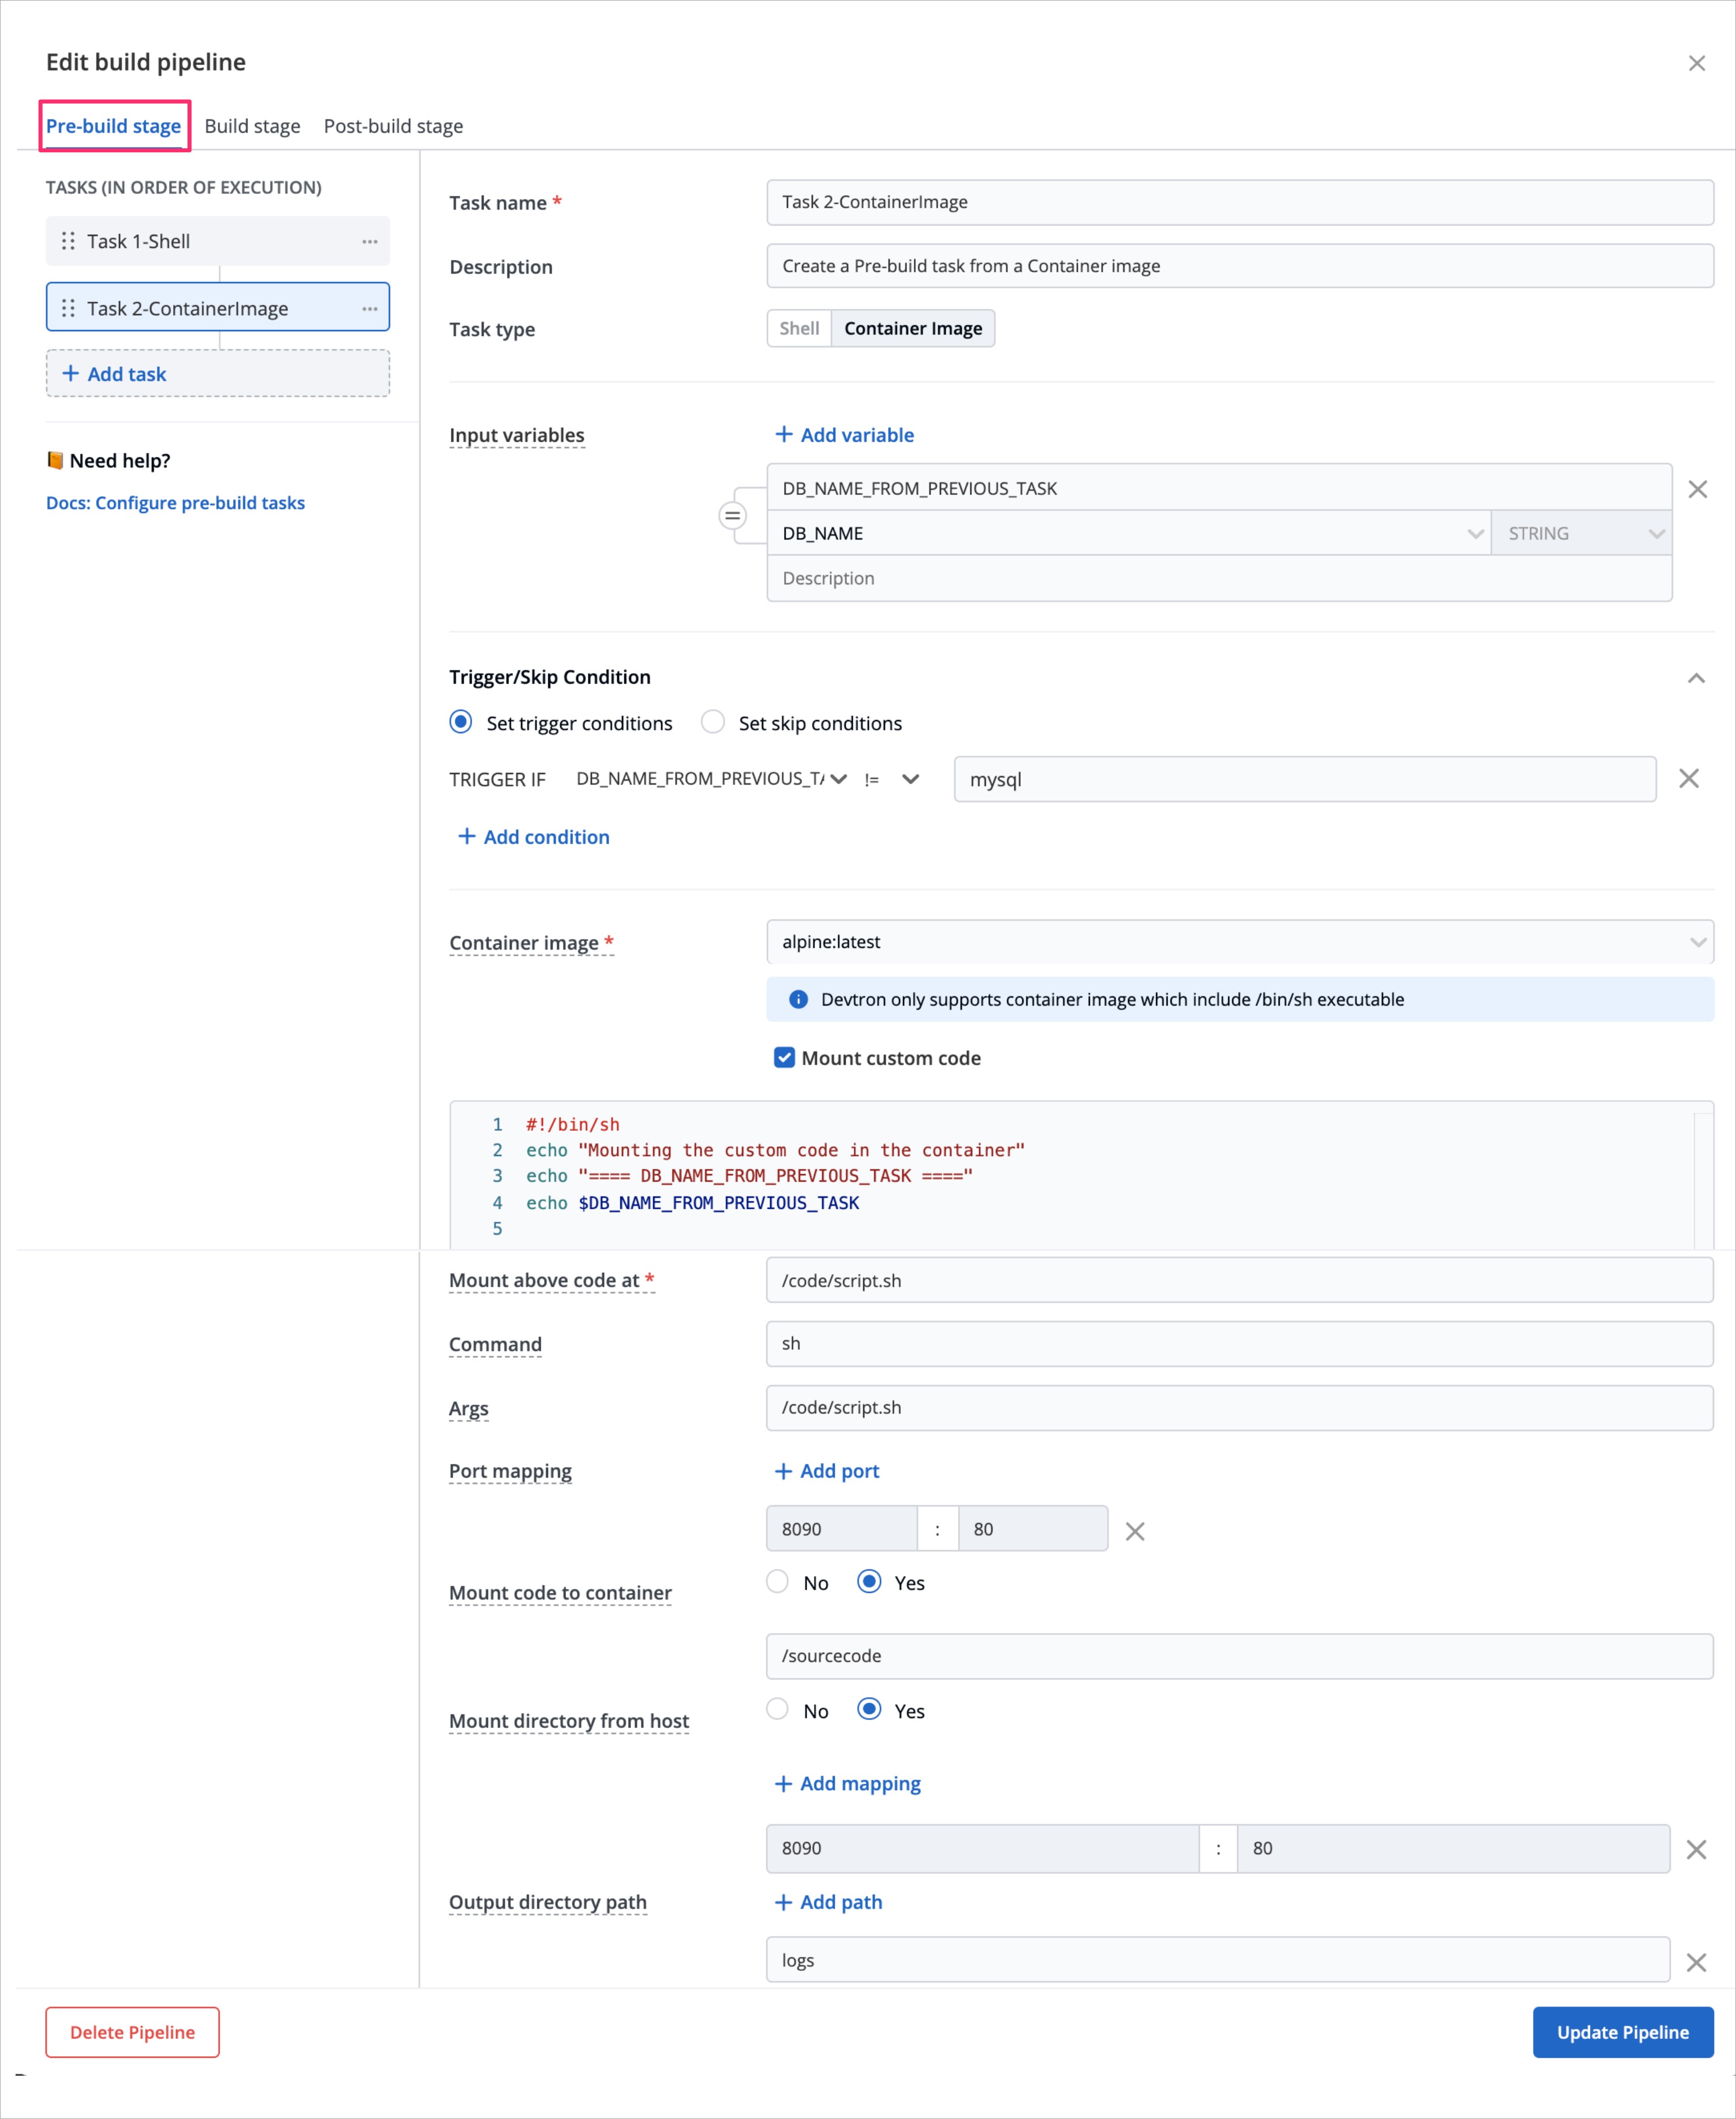Collapse the Trigger/Skip Condition section

[x=1696, y=678]
